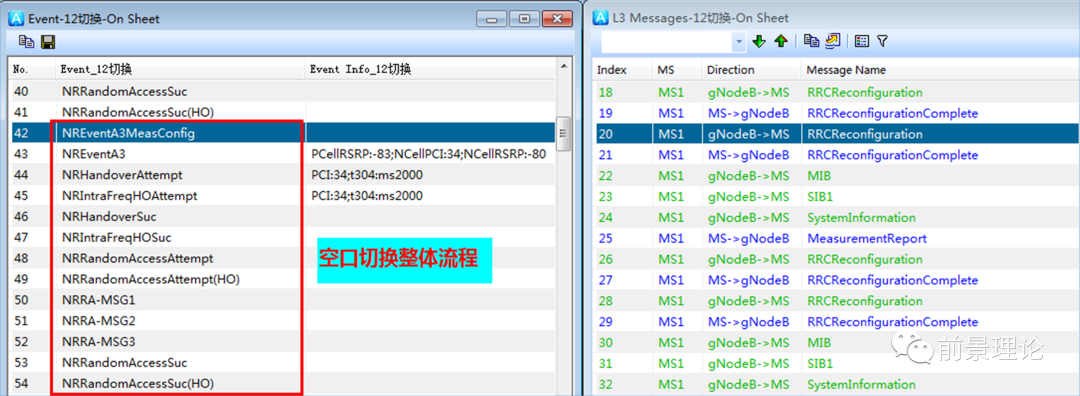The image size is (1080, 396).
Task: Click the Event_12切换 column header
Action: point(180,69)
